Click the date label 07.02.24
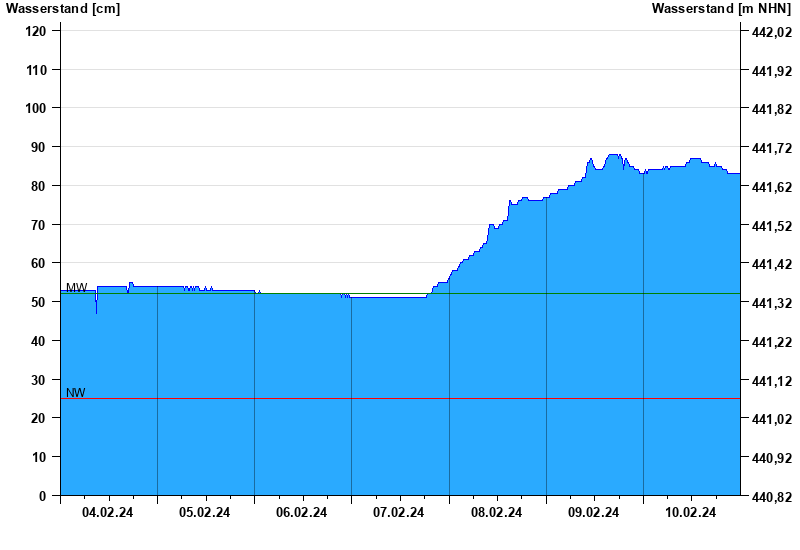Viewport: 800px width, 550px height. coord(398,512)
